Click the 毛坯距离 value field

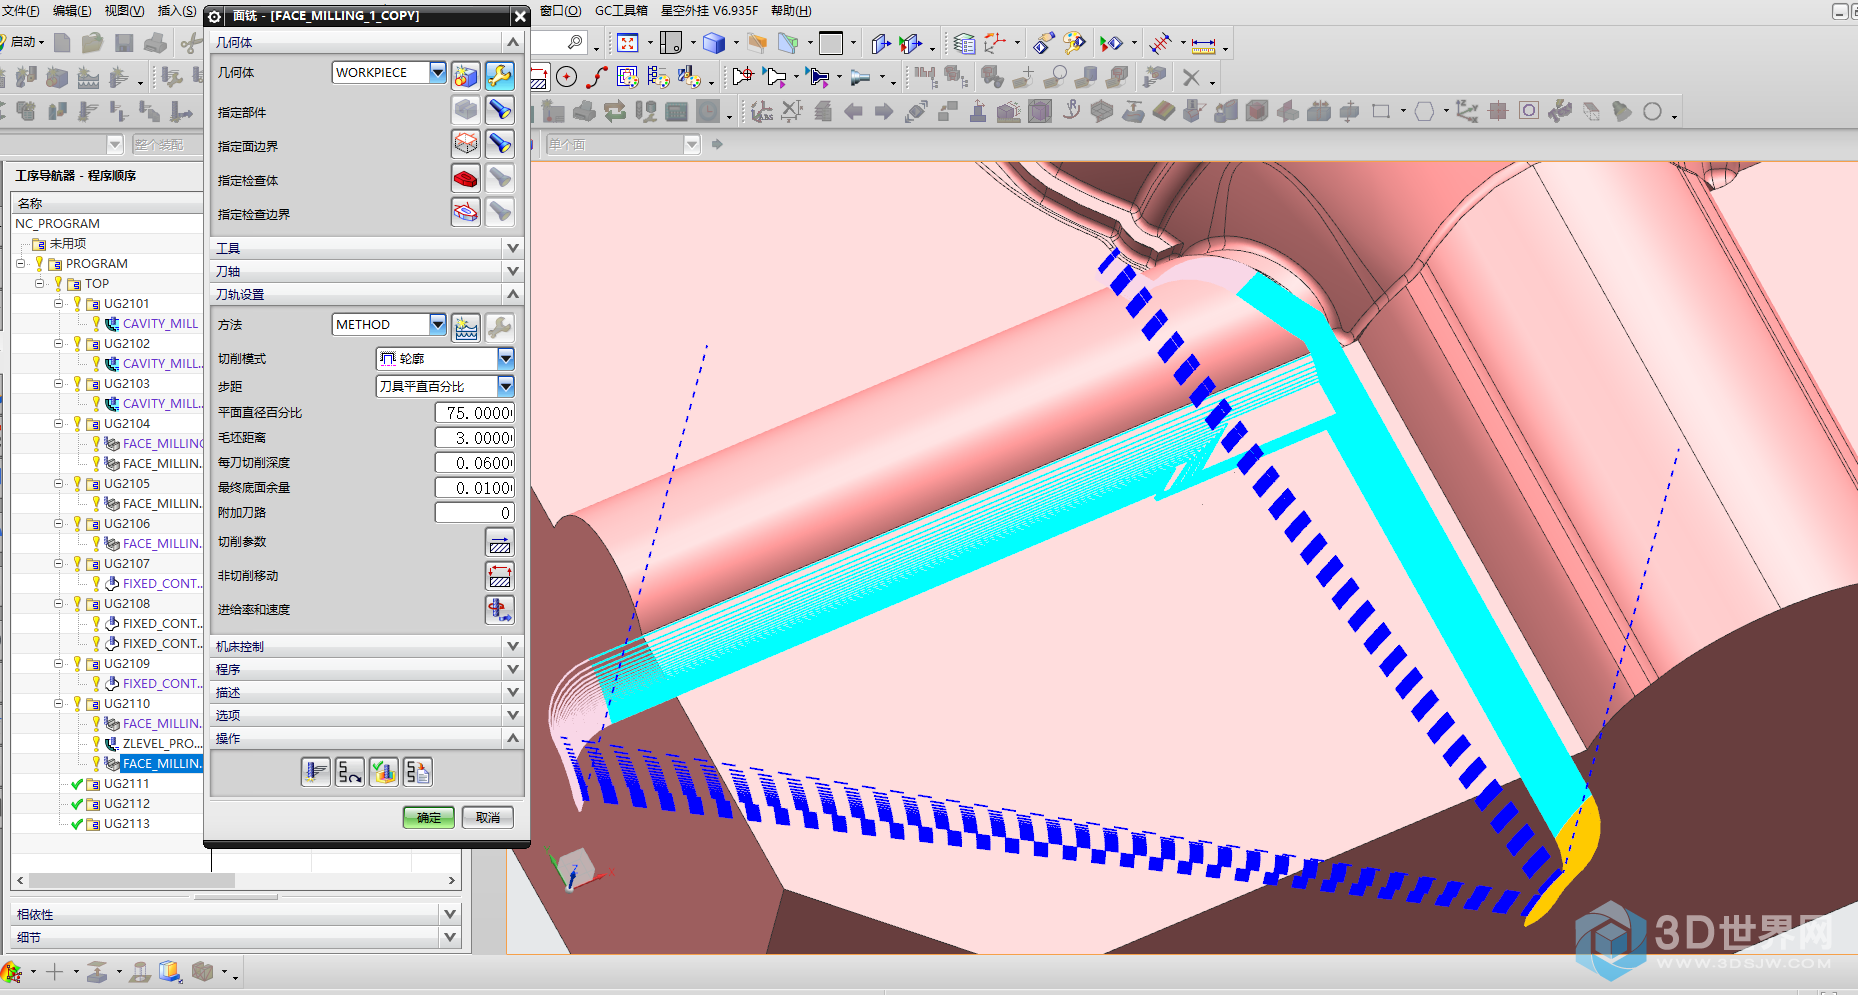(475, 438)
